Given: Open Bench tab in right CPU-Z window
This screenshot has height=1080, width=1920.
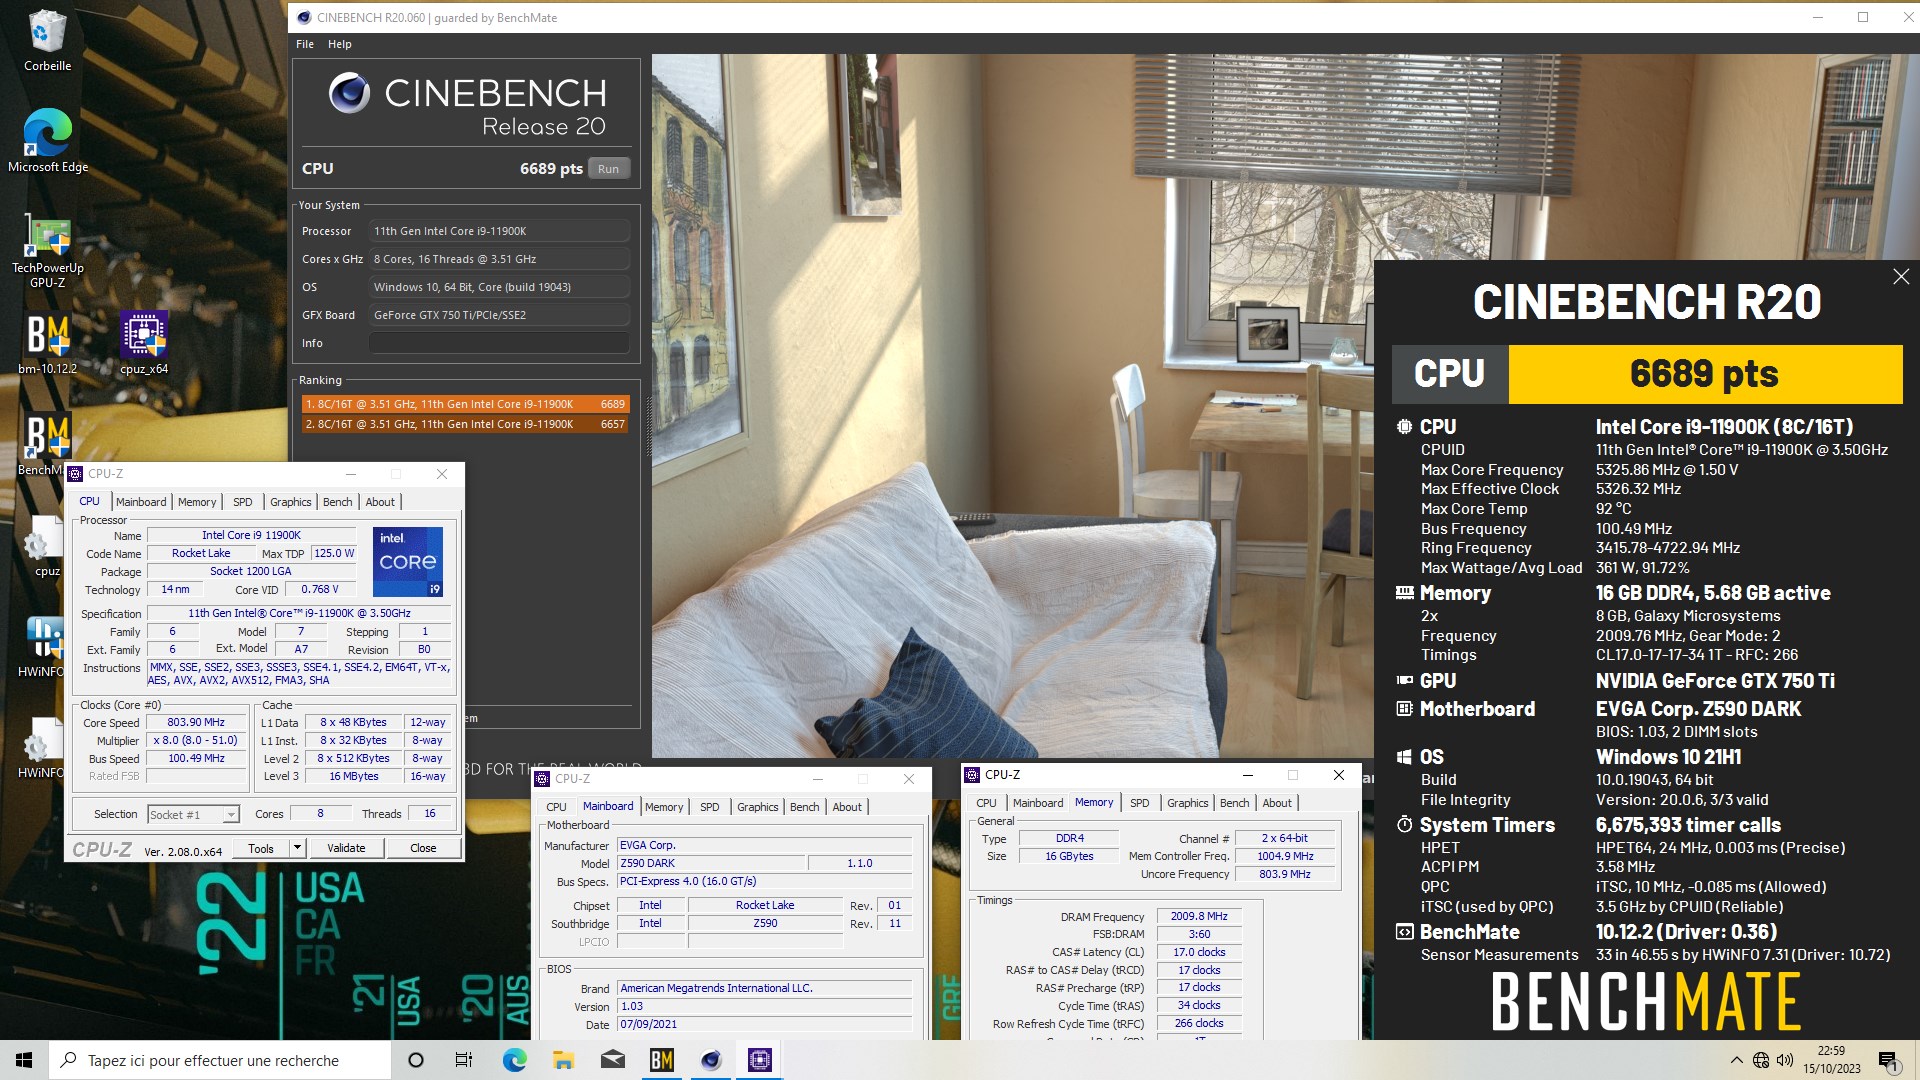Looking at the screenshot, I should point(1235,803).
